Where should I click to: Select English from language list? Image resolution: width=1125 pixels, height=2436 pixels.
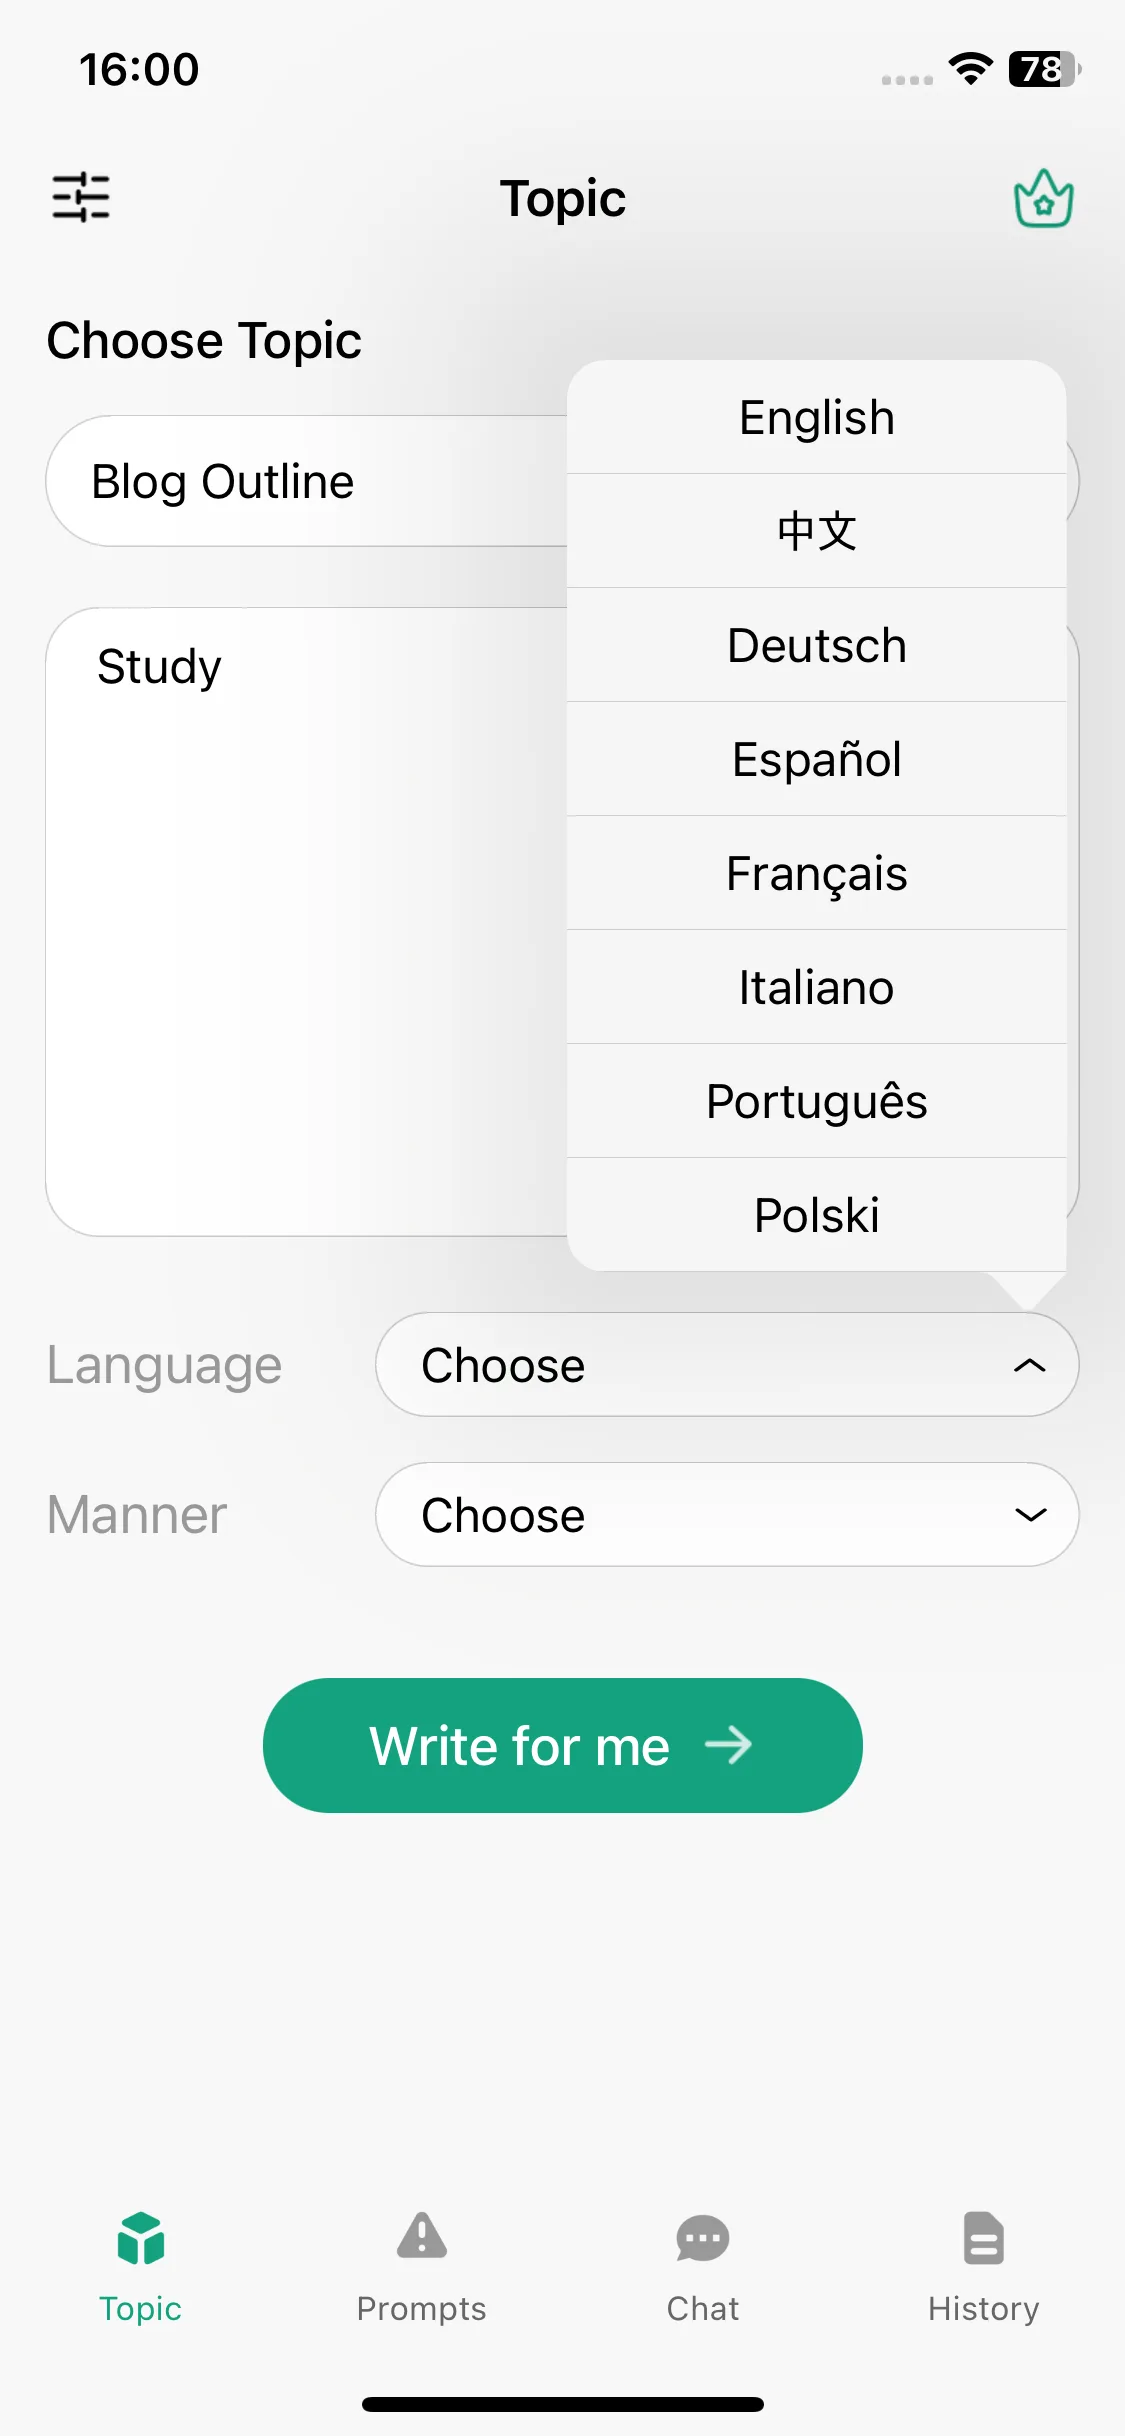(x=816, y=417)
